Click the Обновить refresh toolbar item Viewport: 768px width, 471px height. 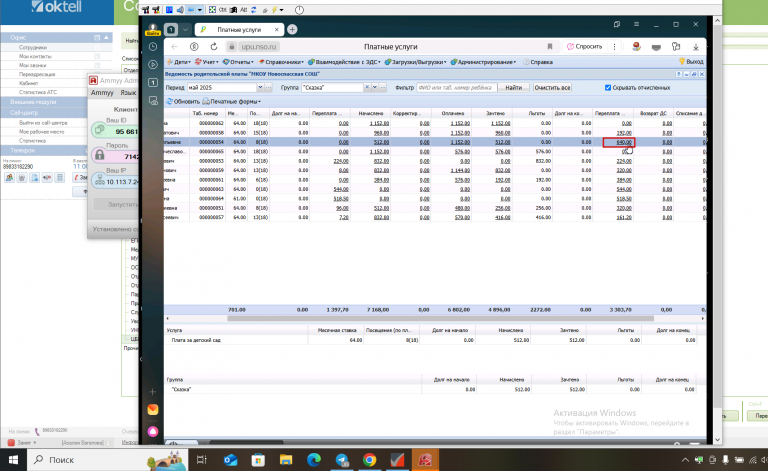coord(183,101)
